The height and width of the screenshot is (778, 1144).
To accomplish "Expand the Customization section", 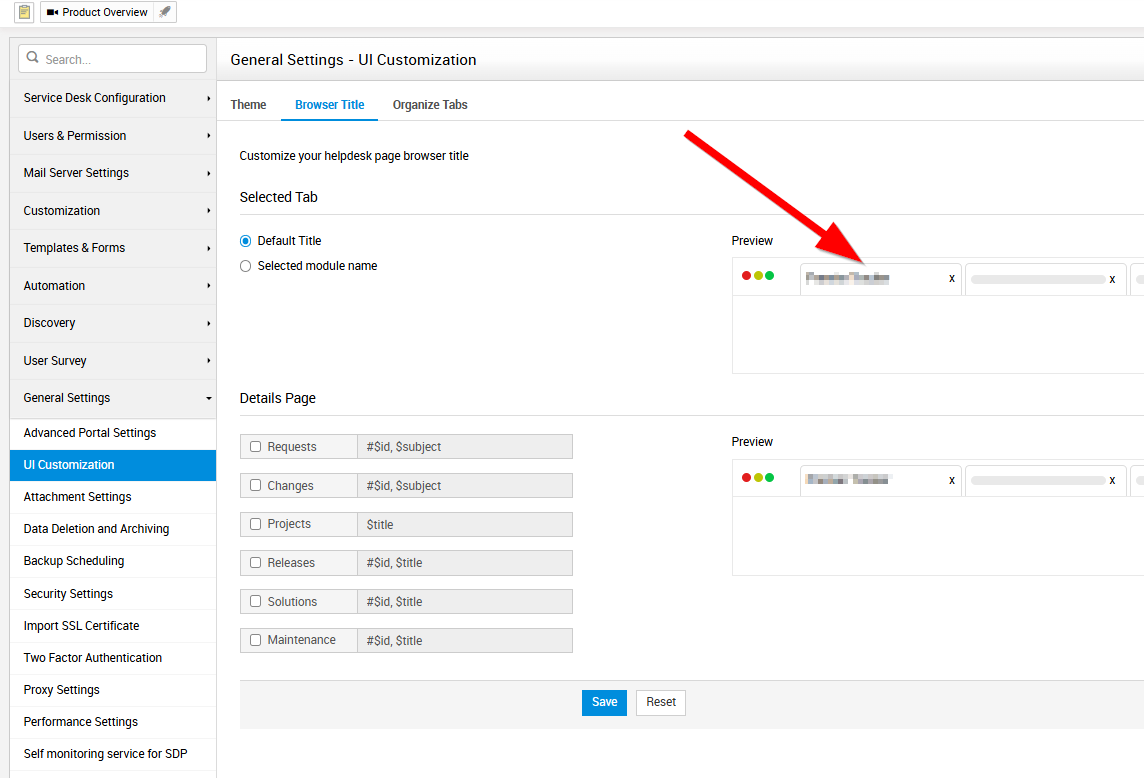I will 112,211.
